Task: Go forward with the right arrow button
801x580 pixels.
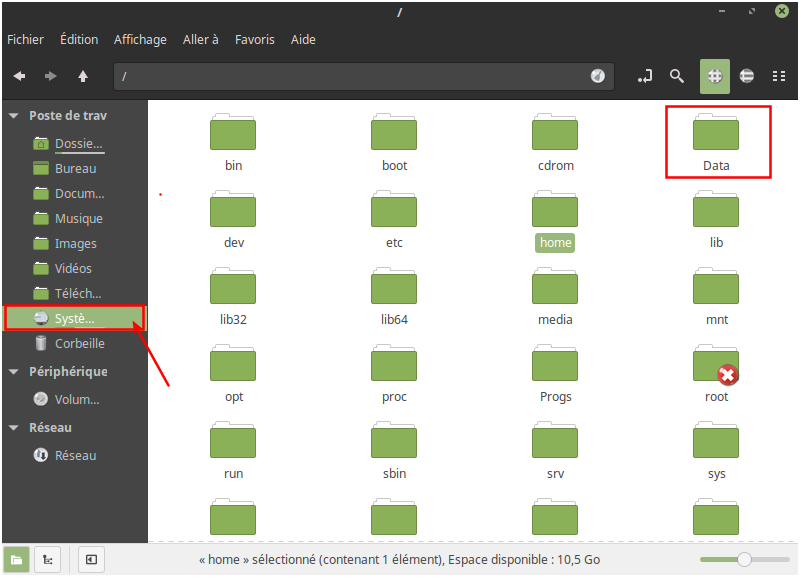Action: pyautogui.click(x=50, y=76)
